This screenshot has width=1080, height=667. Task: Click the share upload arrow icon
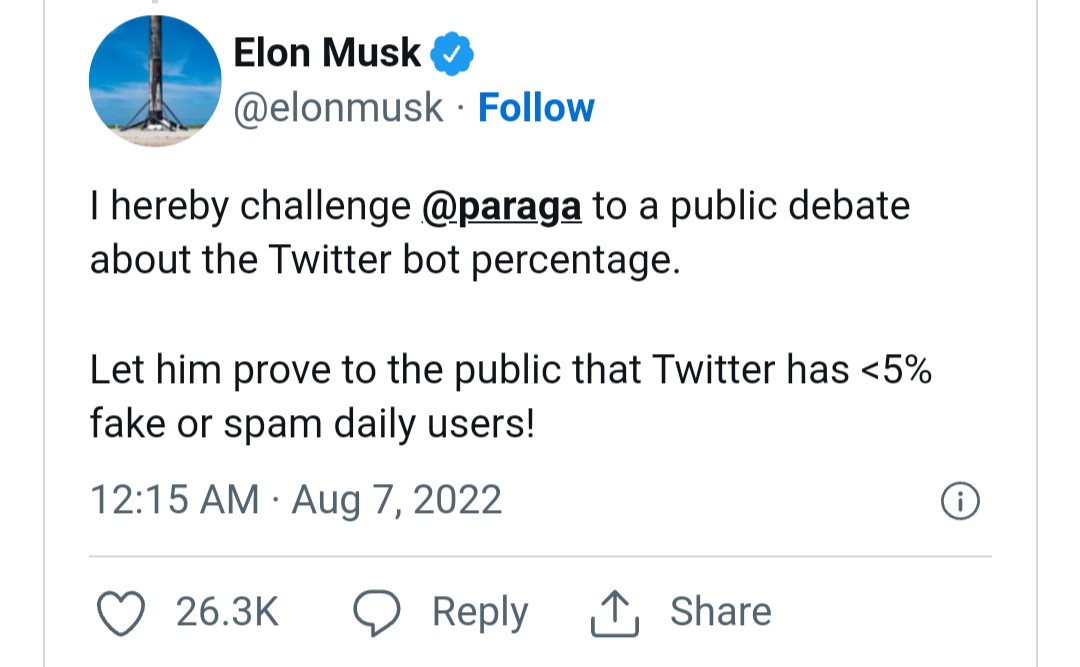point(614,612)
